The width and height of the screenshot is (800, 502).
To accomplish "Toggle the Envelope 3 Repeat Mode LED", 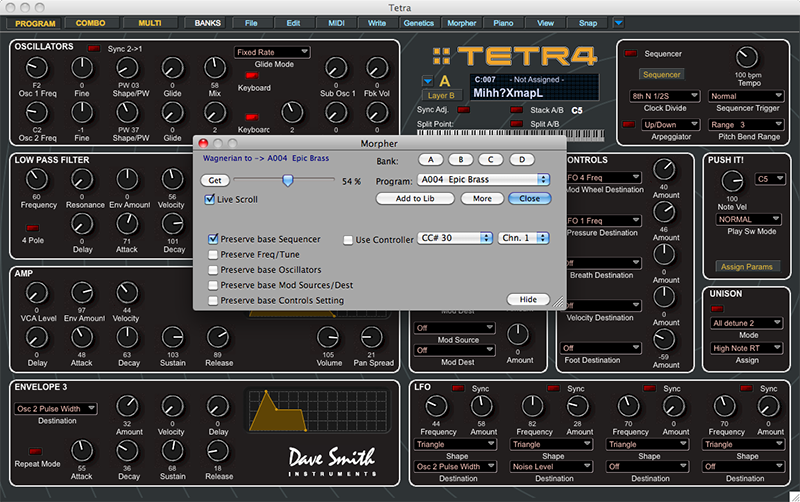I will tap(35, 451).
